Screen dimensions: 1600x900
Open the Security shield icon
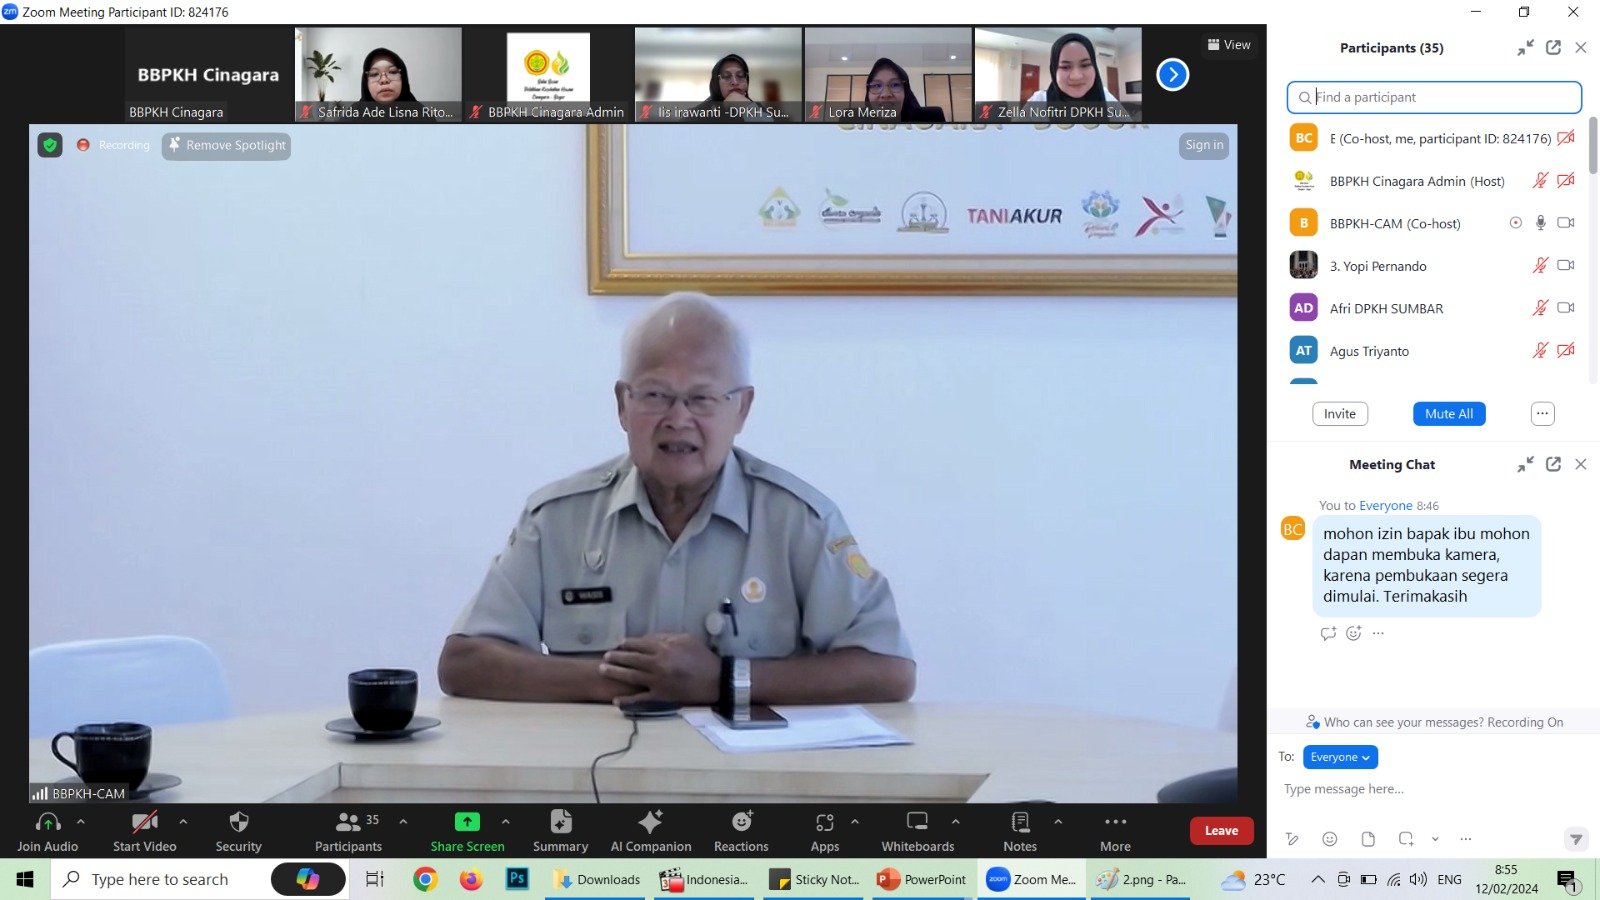238,822
